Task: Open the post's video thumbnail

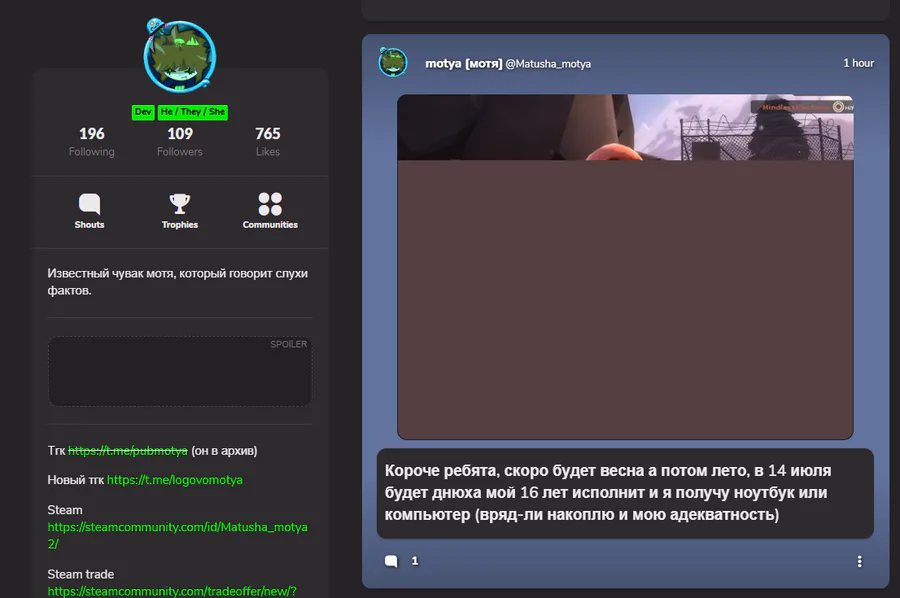Action: tap(625, 267)
